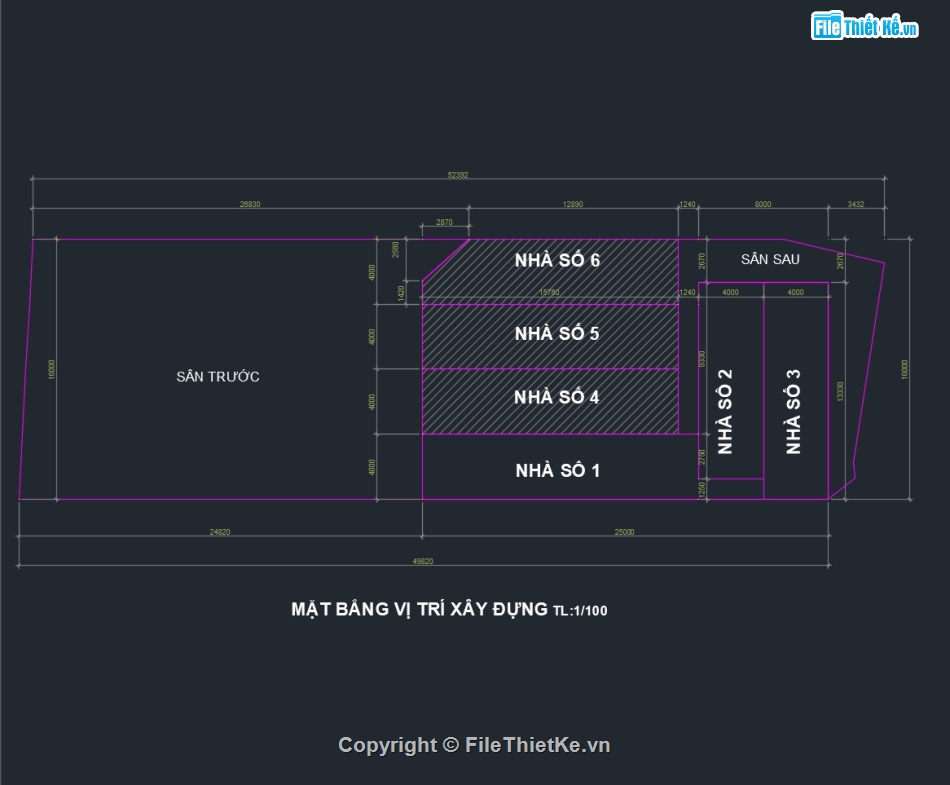Click the bottom dimension value 24820
This screenshot has width=950, height=785.
219,532
